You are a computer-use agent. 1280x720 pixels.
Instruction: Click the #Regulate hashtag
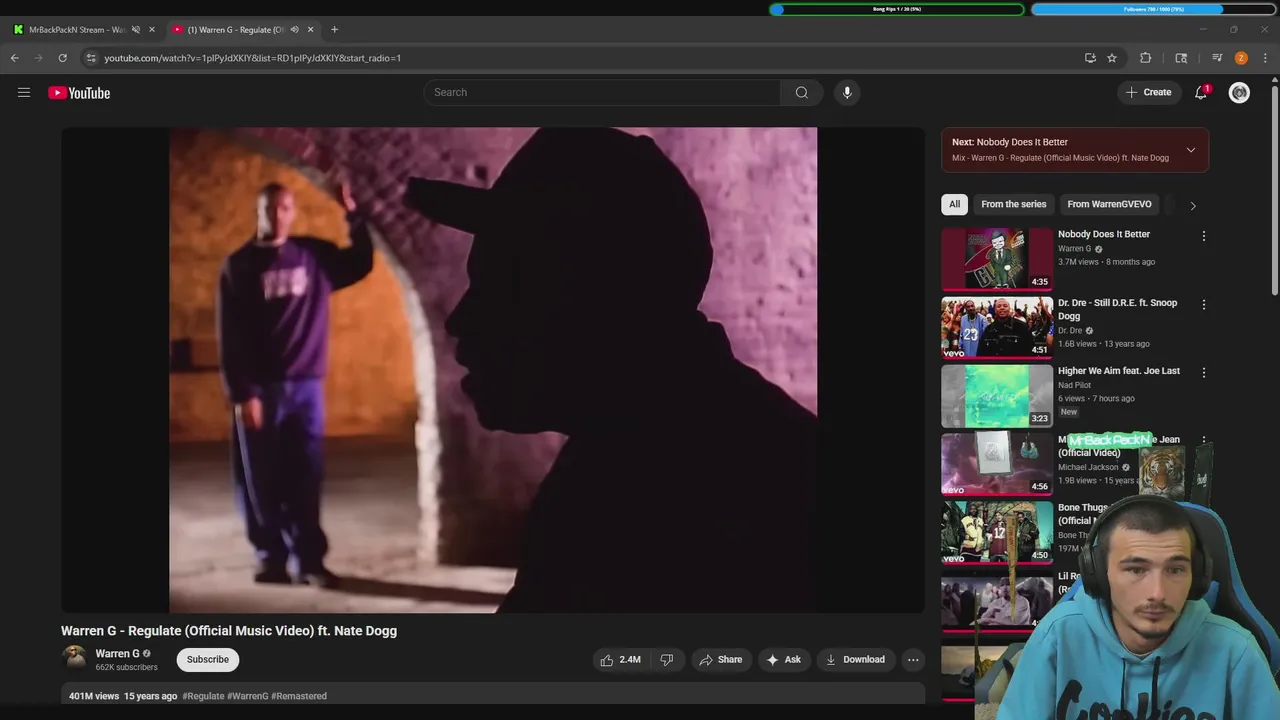203,696
